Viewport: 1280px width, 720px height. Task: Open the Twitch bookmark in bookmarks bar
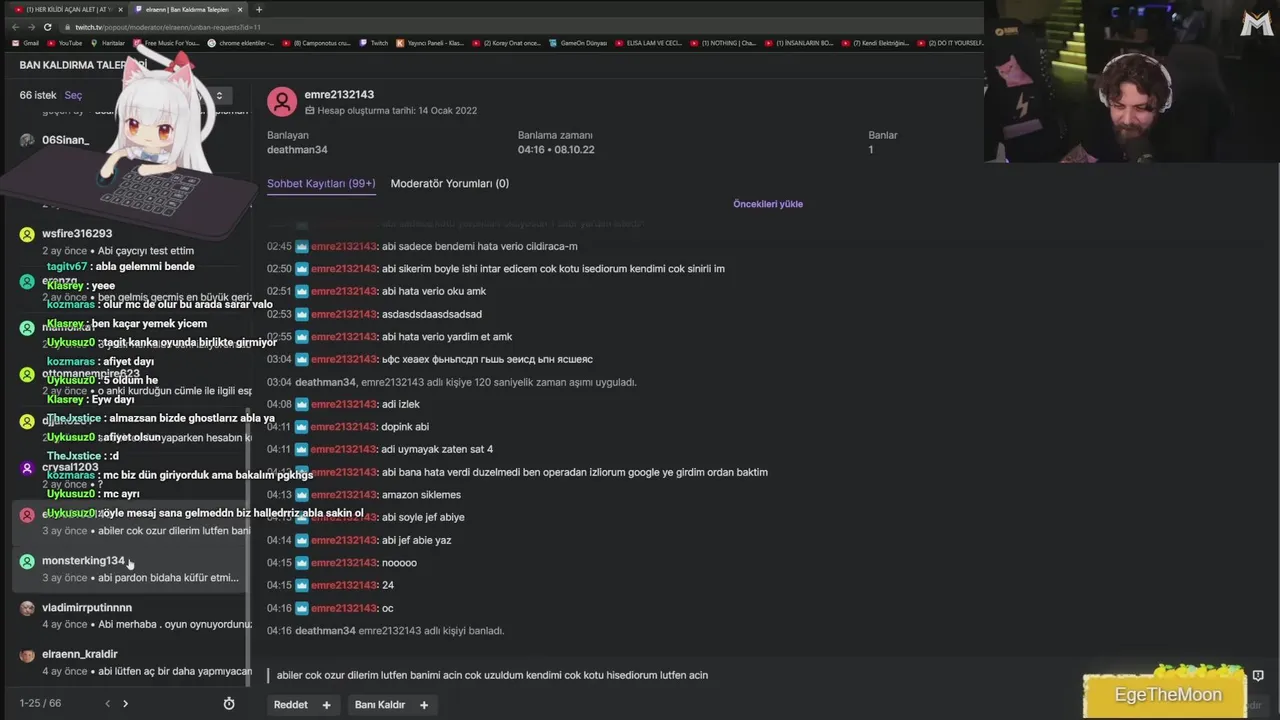tap(374, 43)
